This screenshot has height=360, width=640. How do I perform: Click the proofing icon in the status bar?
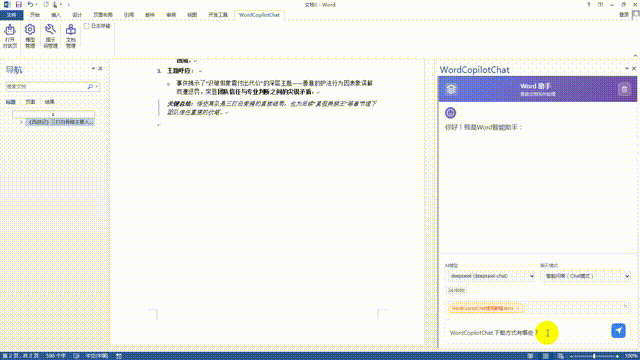[x=76, y=356]
